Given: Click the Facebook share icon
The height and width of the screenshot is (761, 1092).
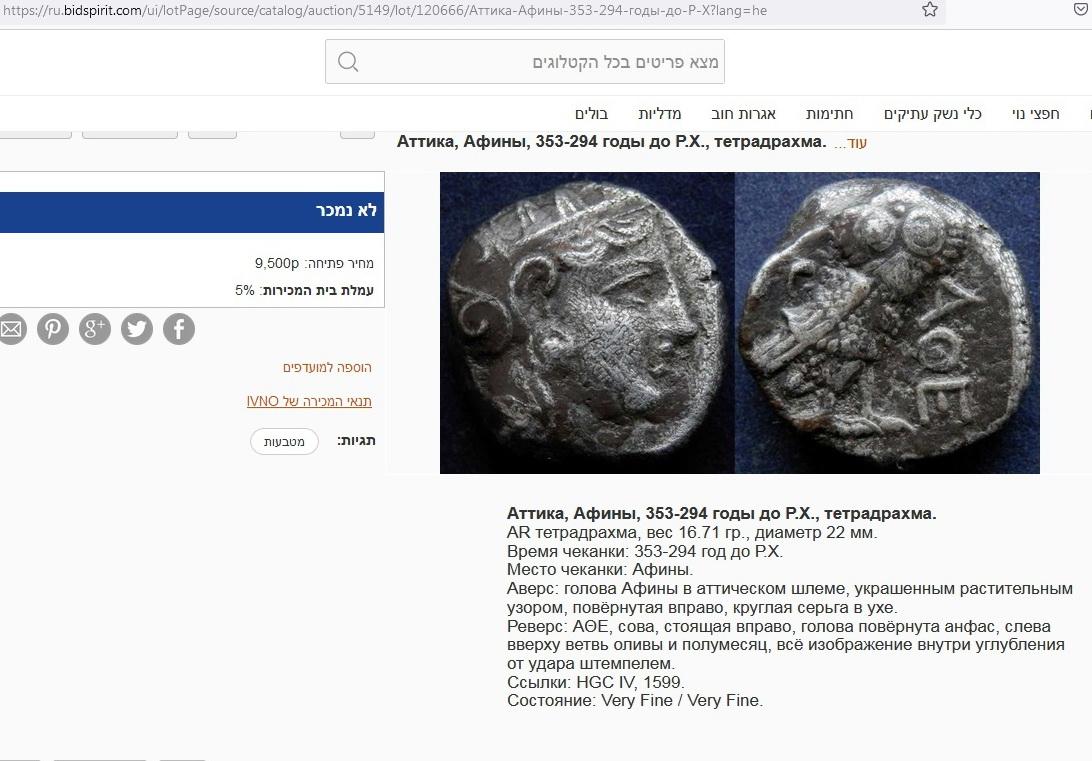Looking at the screenshot, I should click(179, 329).
